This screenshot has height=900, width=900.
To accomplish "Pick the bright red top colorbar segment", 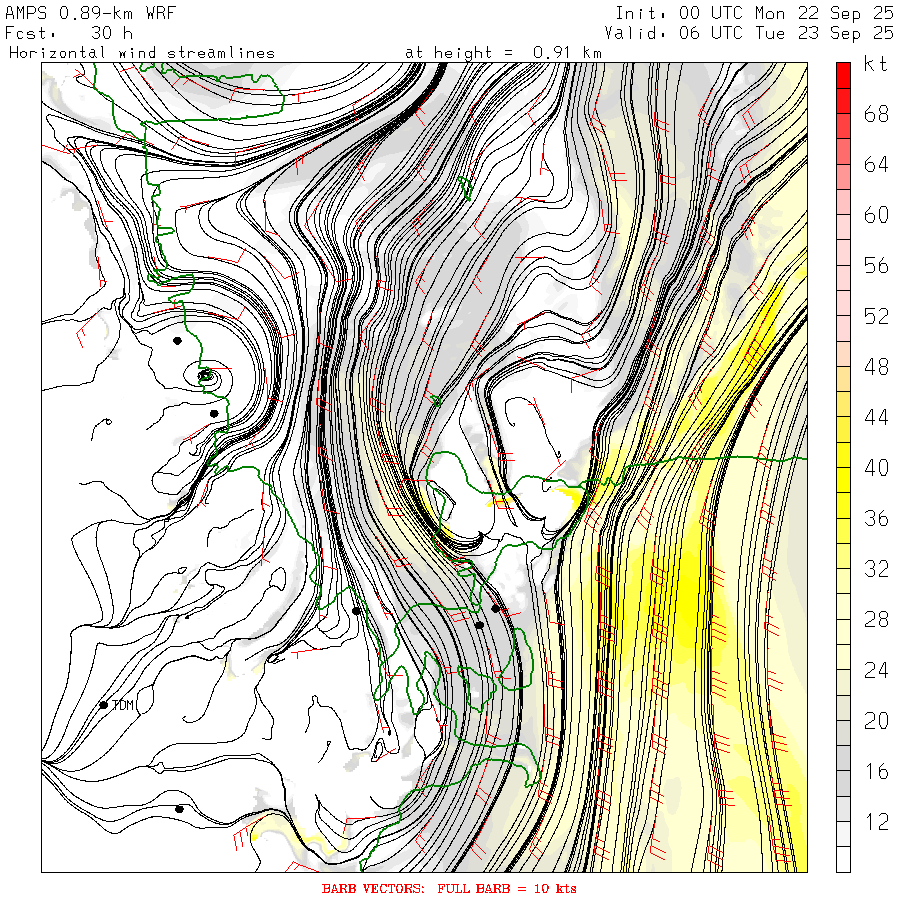I will coord(843,75).
